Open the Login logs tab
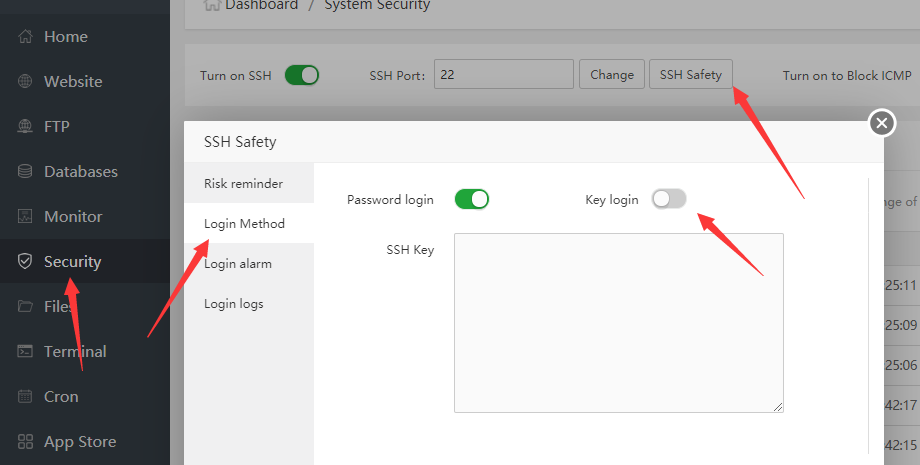 234,304
